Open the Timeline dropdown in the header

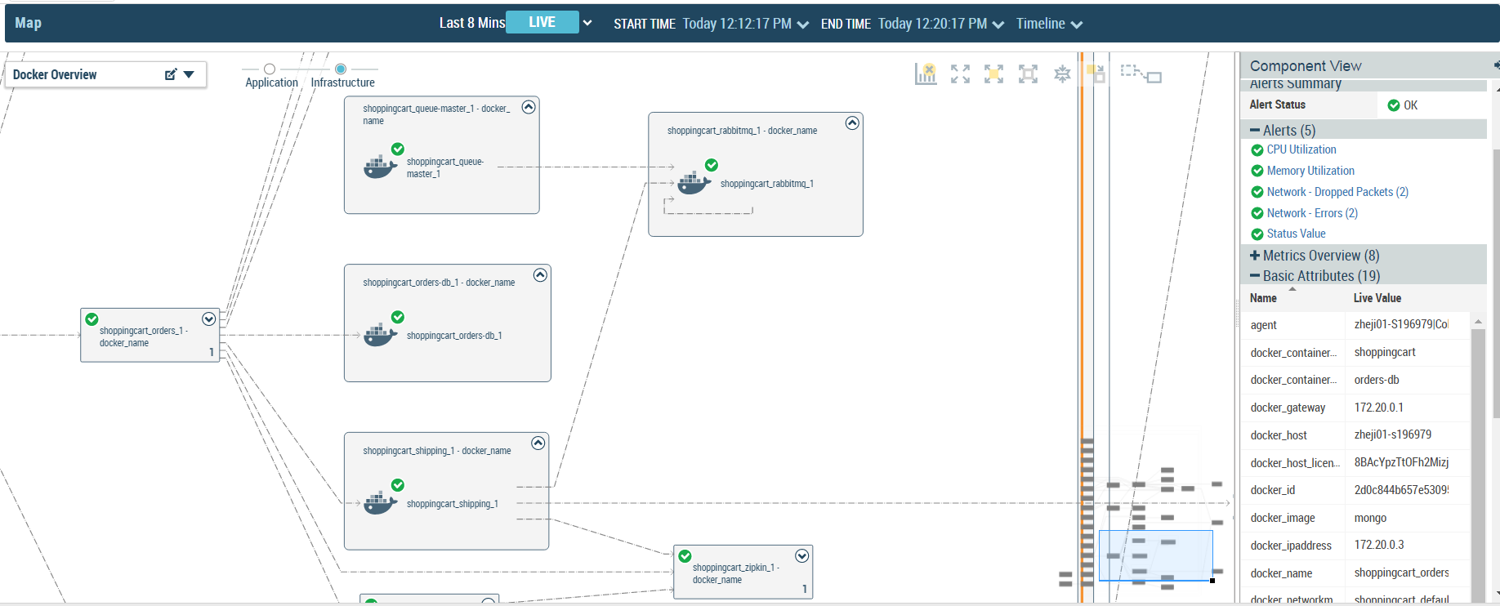1048,23
